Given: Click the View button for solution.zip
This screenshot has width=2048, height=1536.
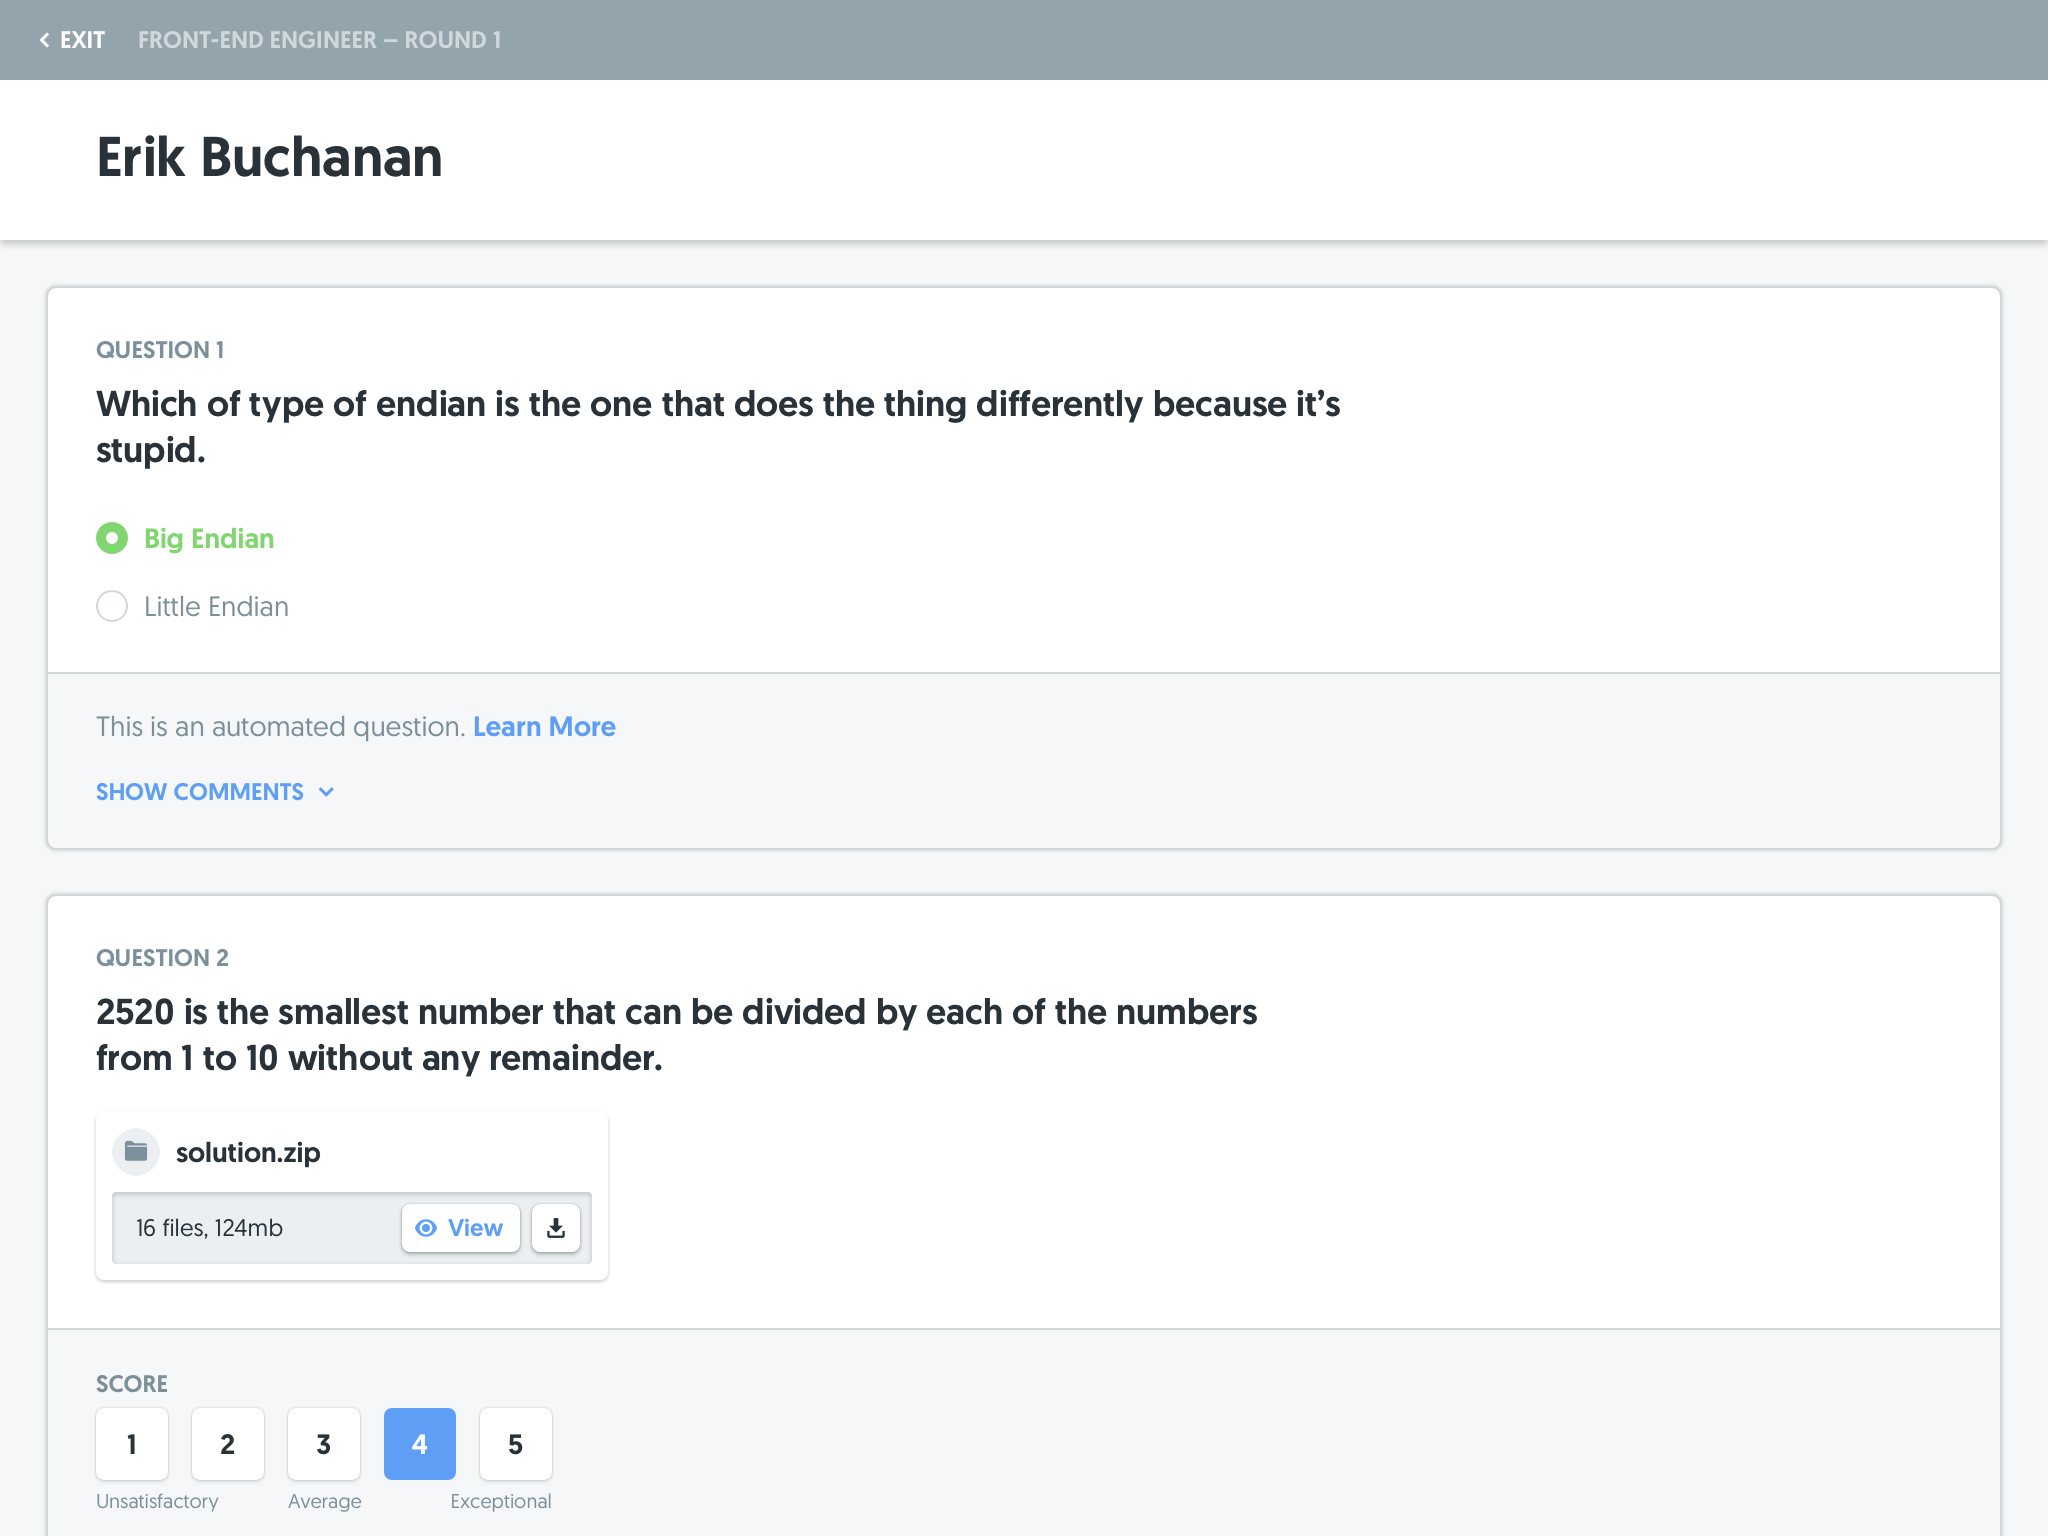Looking at the screenshot, I should (x=461, y=1228).
